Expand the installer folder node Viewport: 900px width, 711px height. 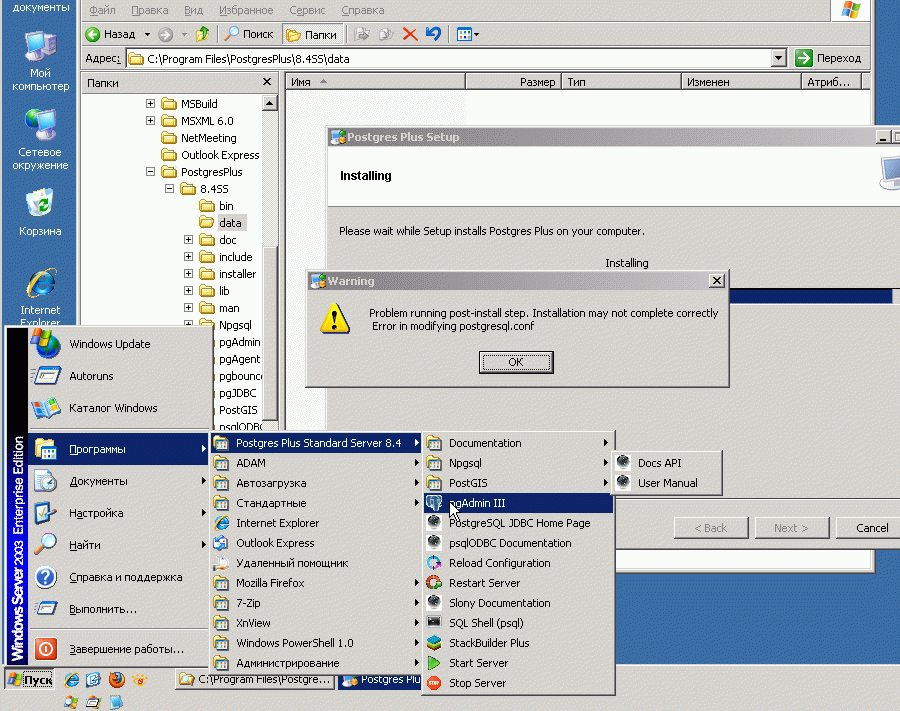188,274
